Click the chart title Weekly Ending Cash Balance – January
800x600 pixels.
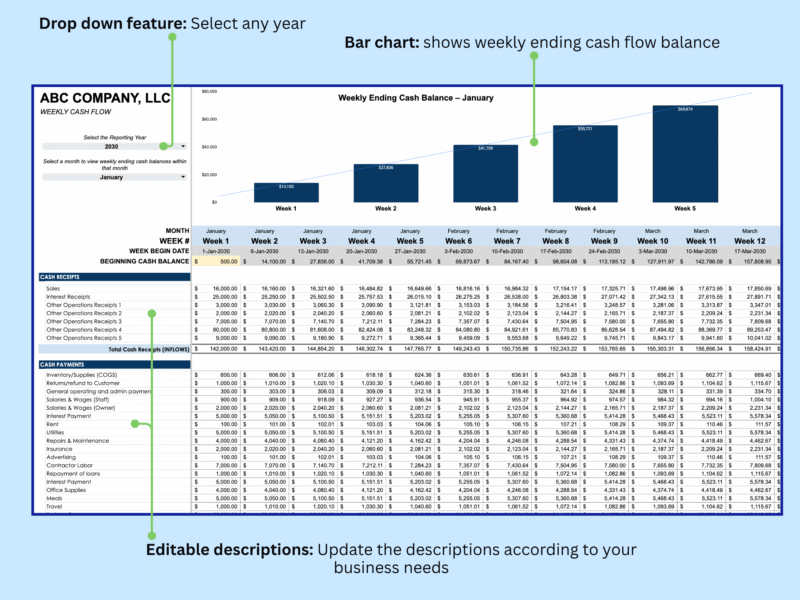pyautogui.click(x=416, y=98)
